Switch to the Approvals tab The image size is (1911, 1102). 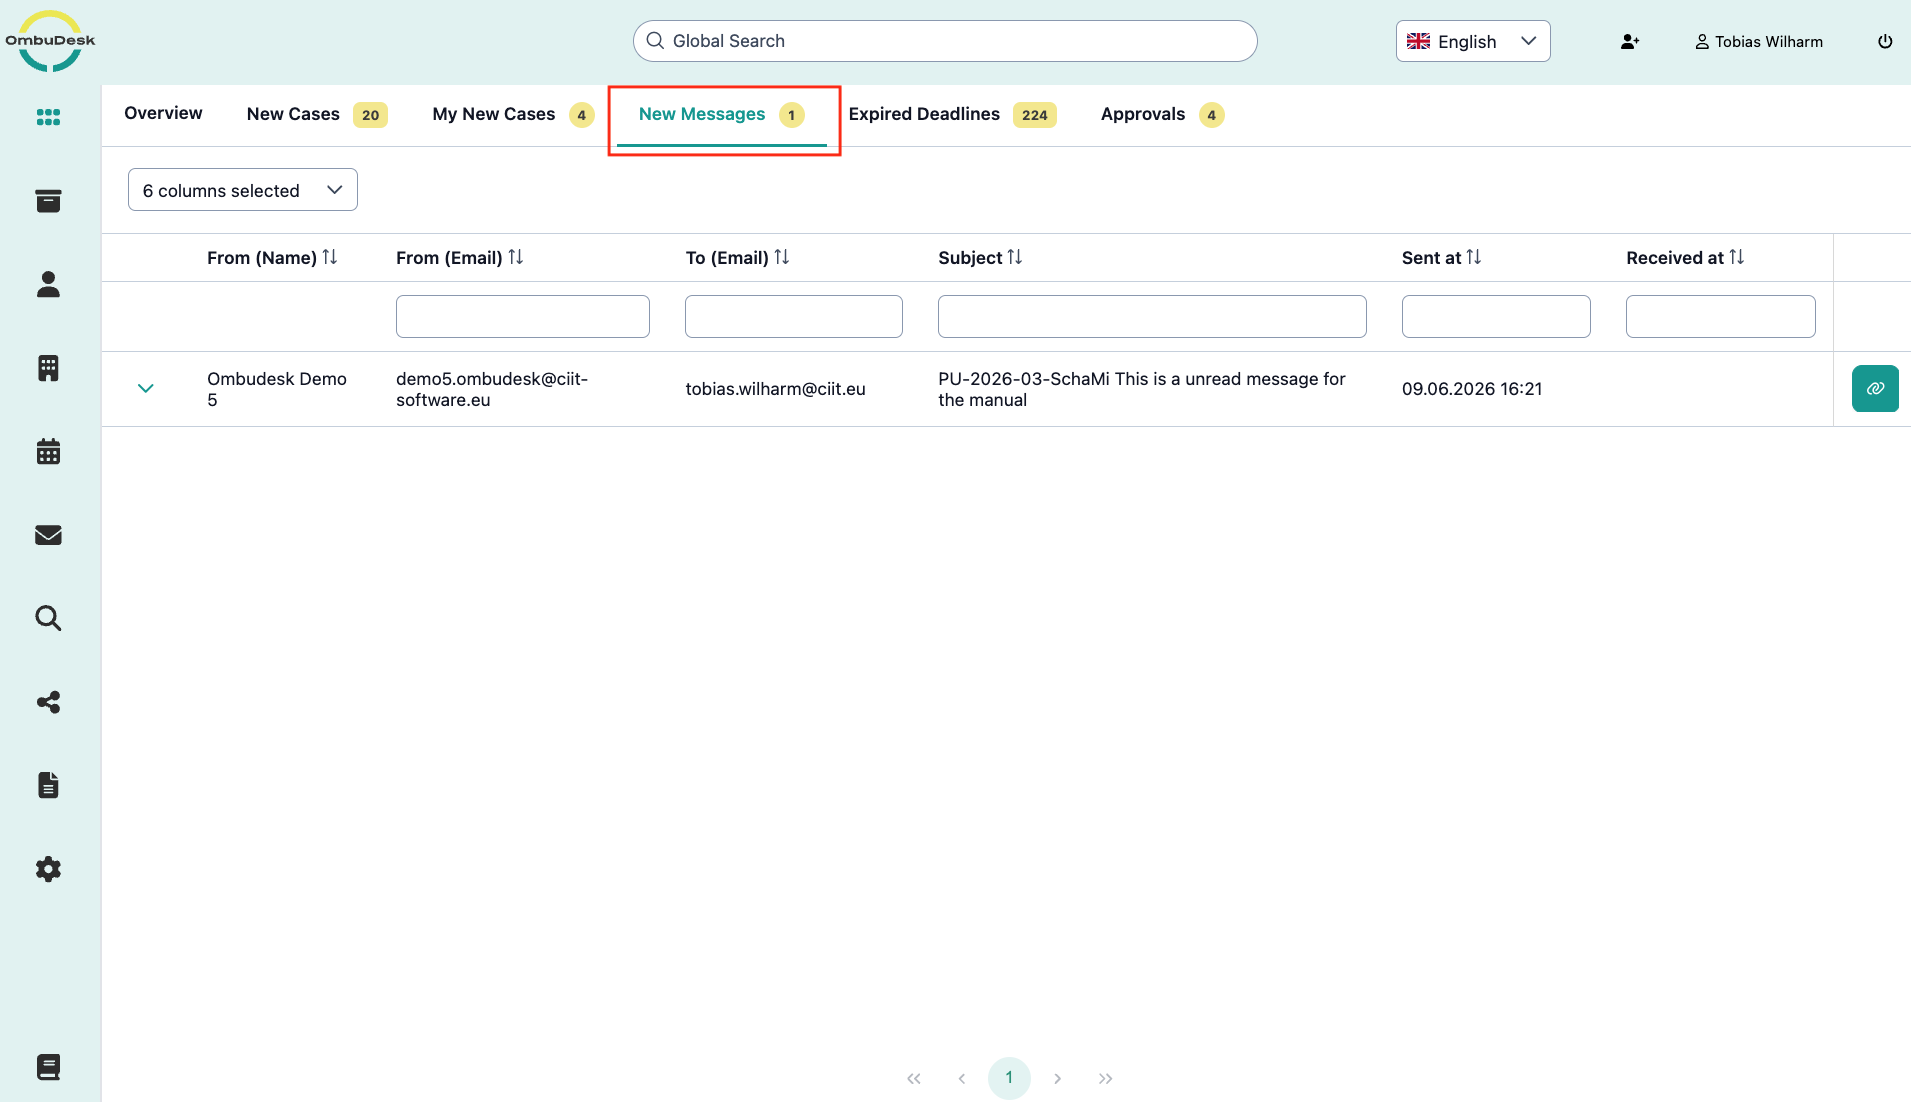pyautogui.click(x=1162, y=114)
